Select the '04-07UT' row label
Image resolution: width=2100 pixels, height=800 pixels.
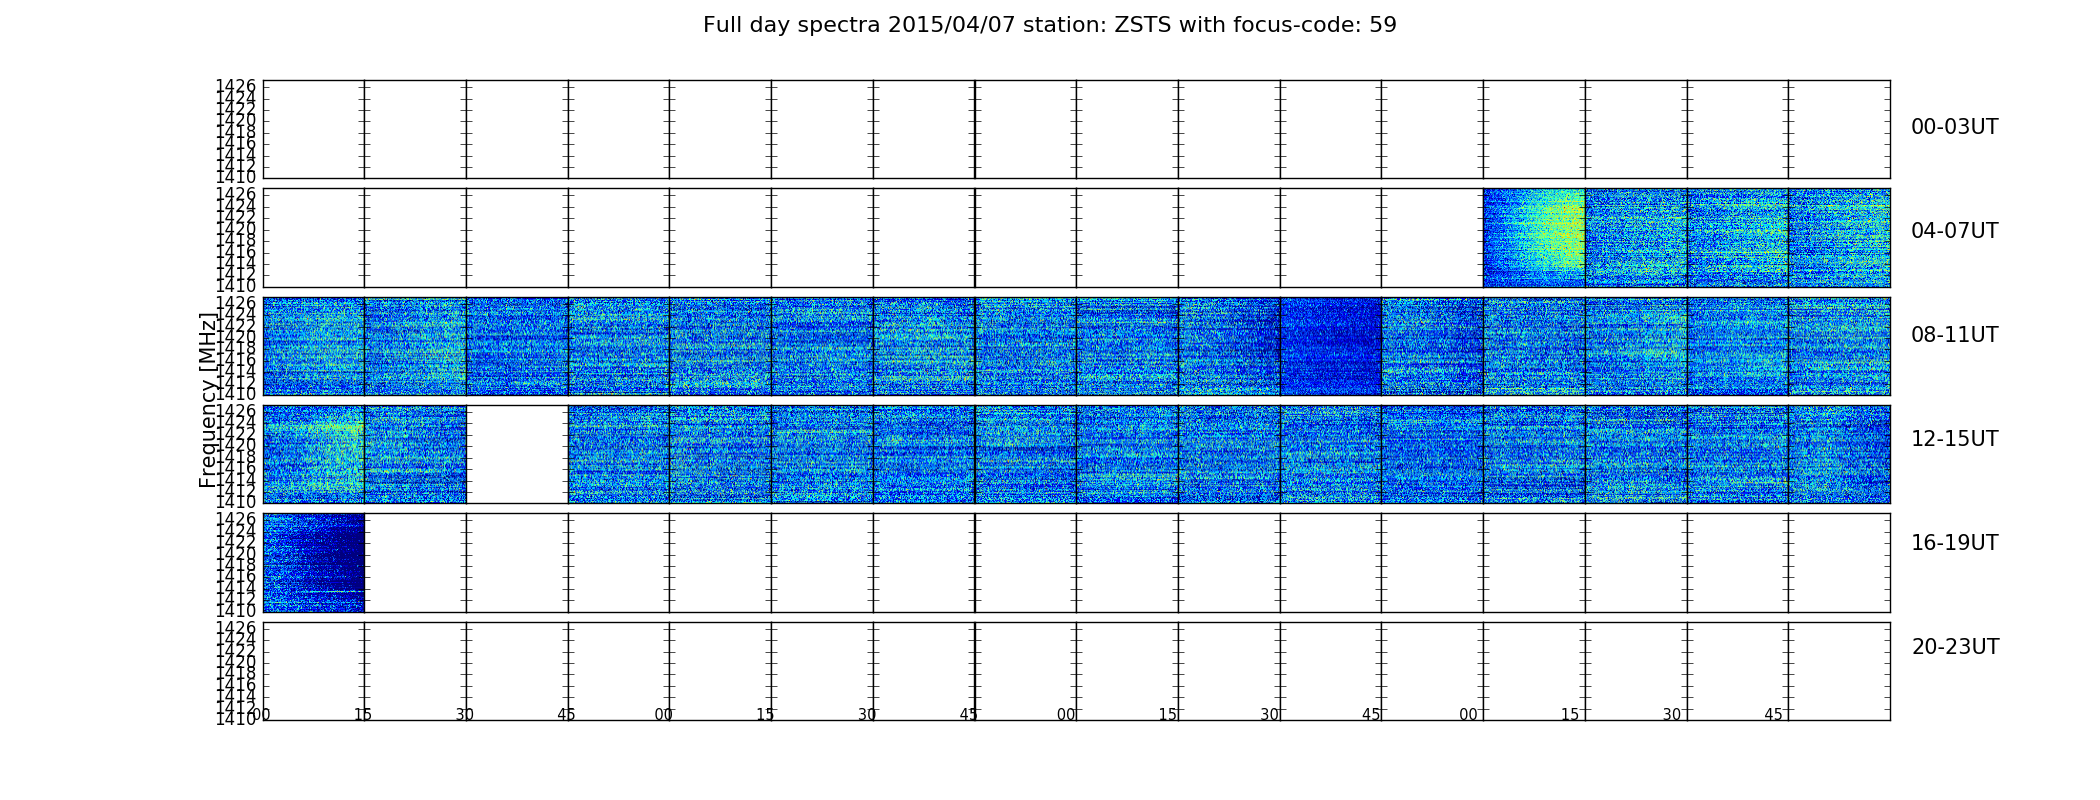point(1954,231)
